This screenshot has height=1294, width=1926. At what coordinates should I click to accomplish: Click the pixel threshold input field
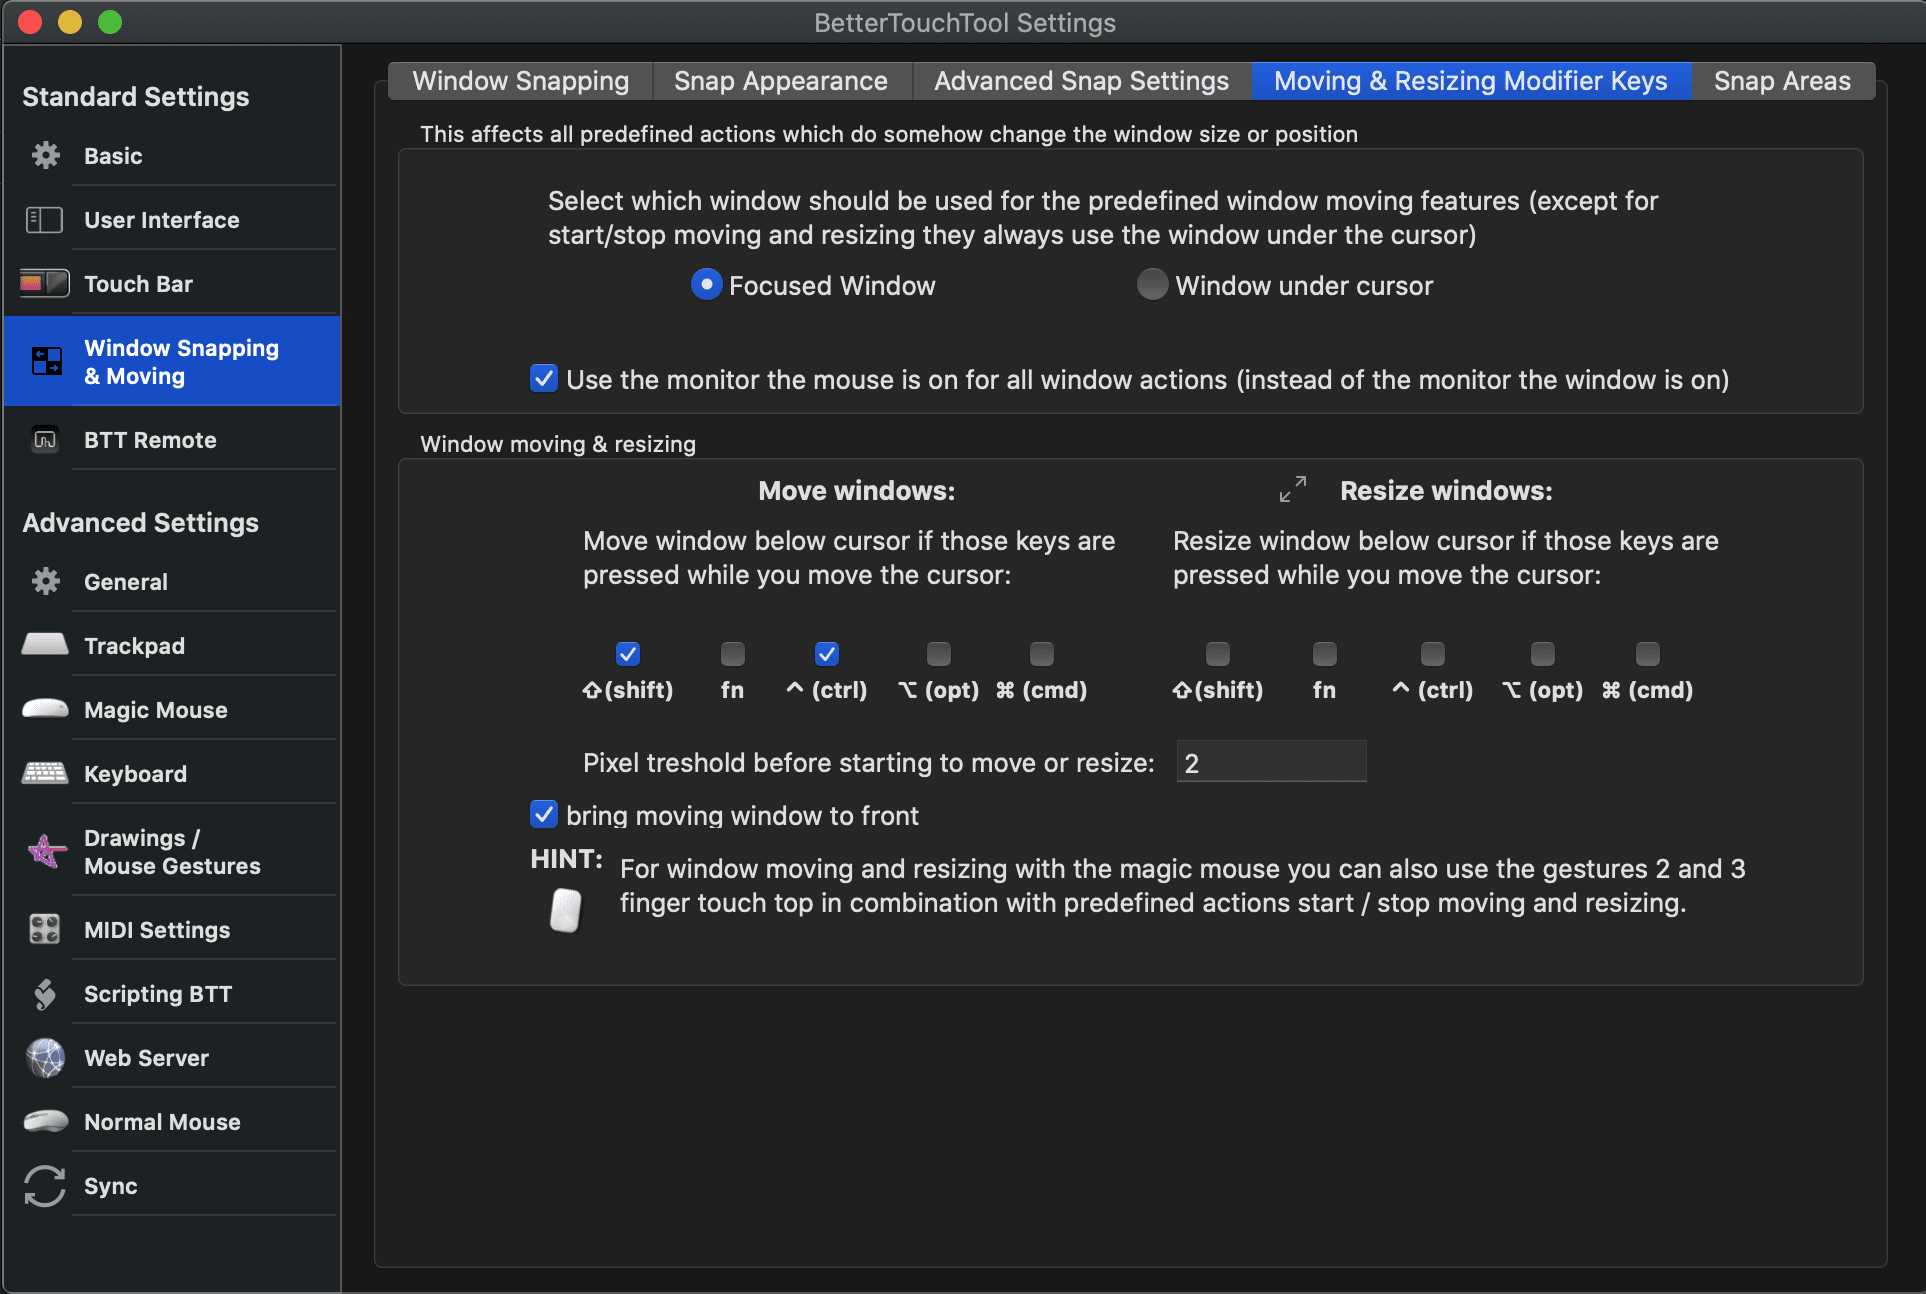click(1270, 763)
